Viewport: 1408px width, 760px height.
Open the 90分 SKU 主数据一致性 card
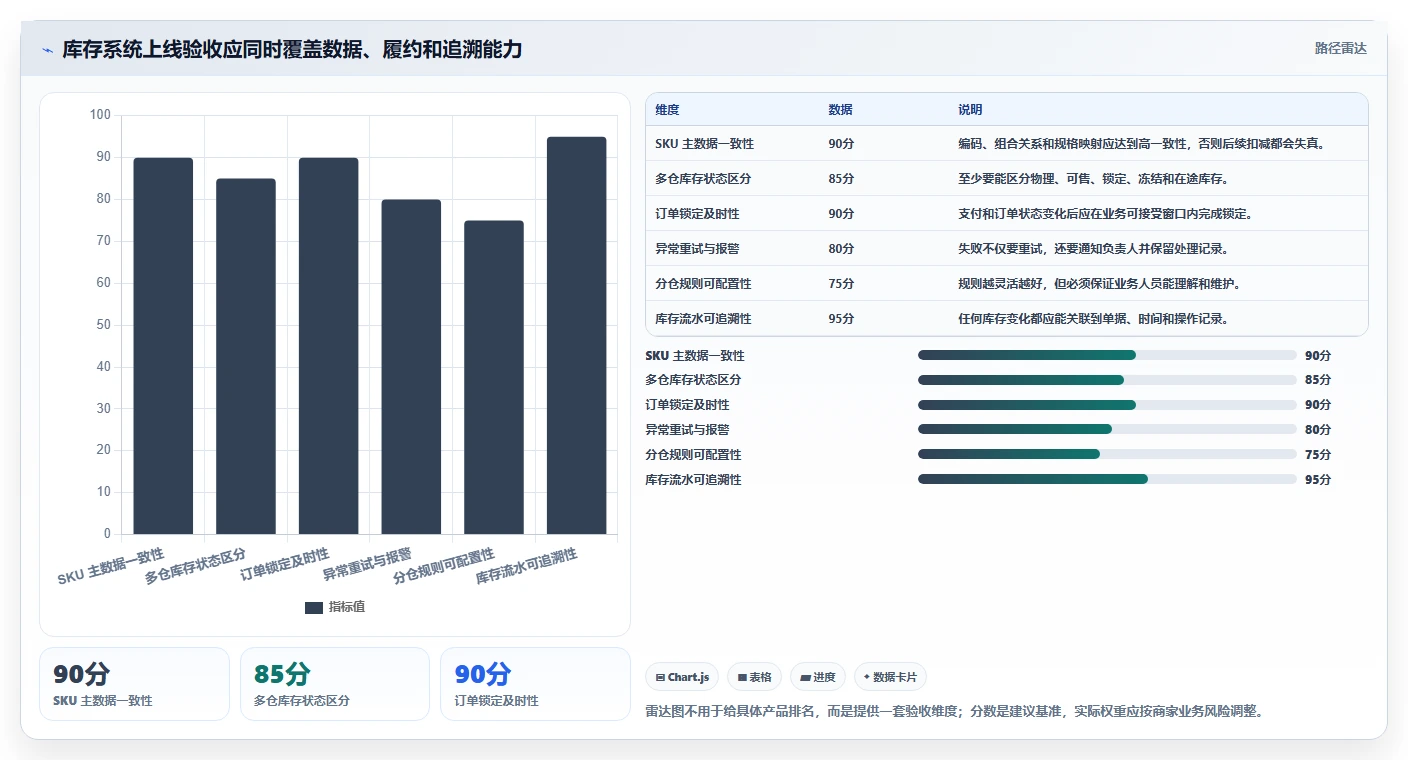pyautogui.click(x=134, y=684)
